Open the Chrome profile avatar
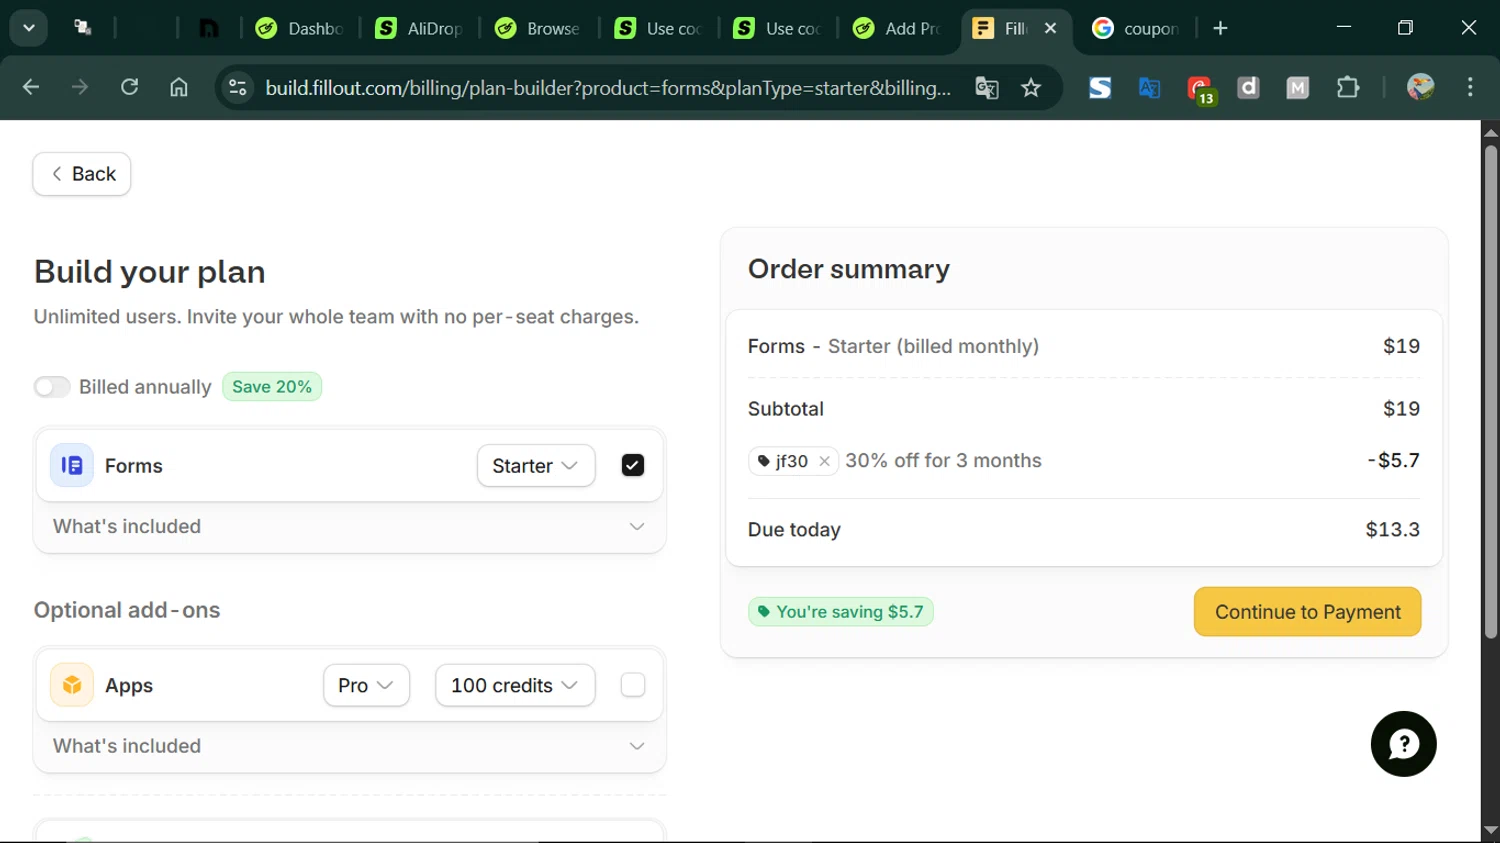 point(1420,88)
